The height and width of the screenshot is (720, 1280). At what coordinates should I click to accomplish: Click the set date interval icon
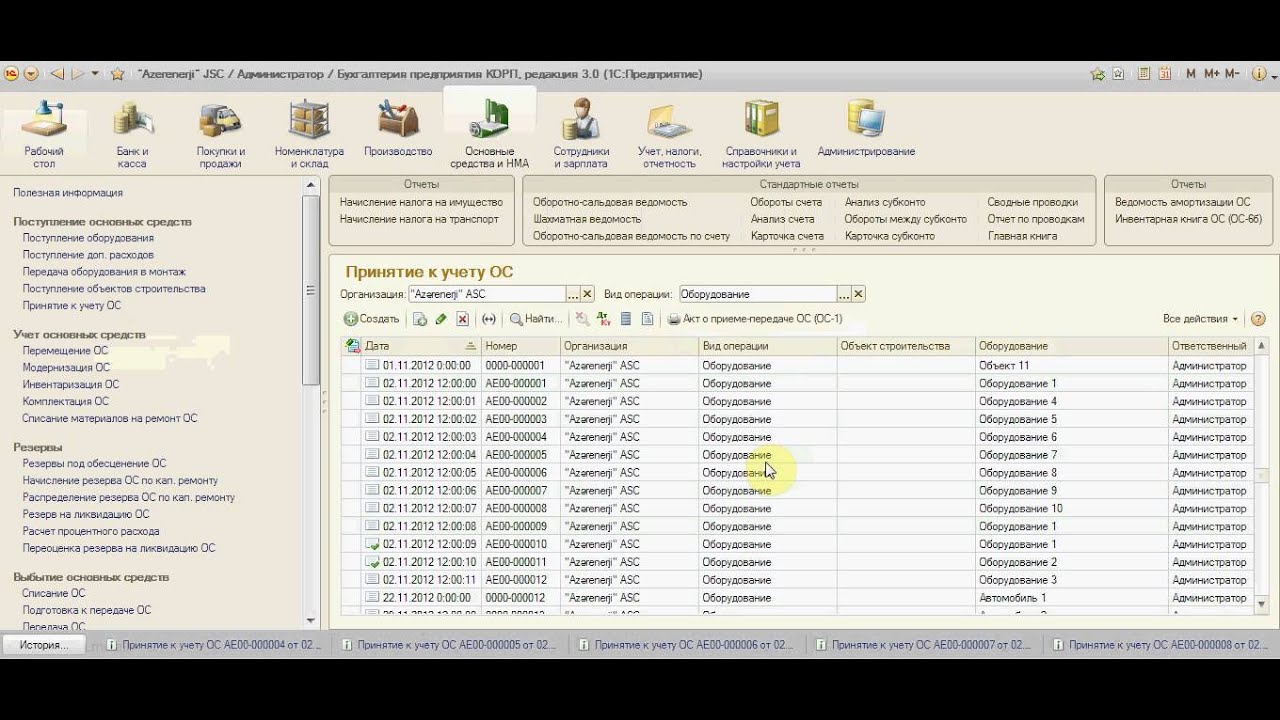(x=489, y=319)
